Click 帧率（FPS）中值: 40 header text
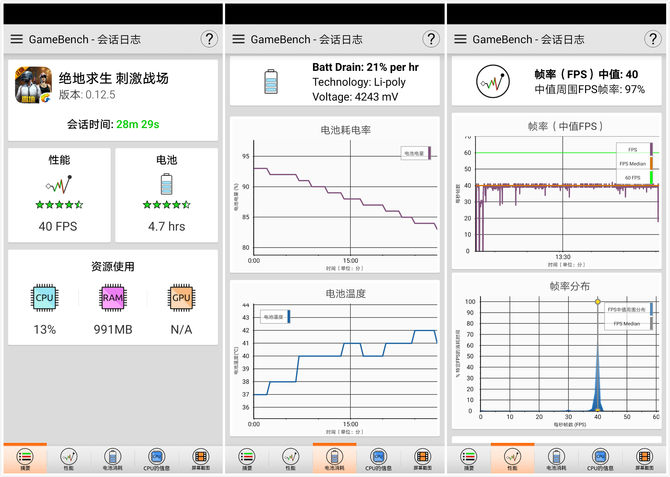670x477 pixels. point(586,74)
